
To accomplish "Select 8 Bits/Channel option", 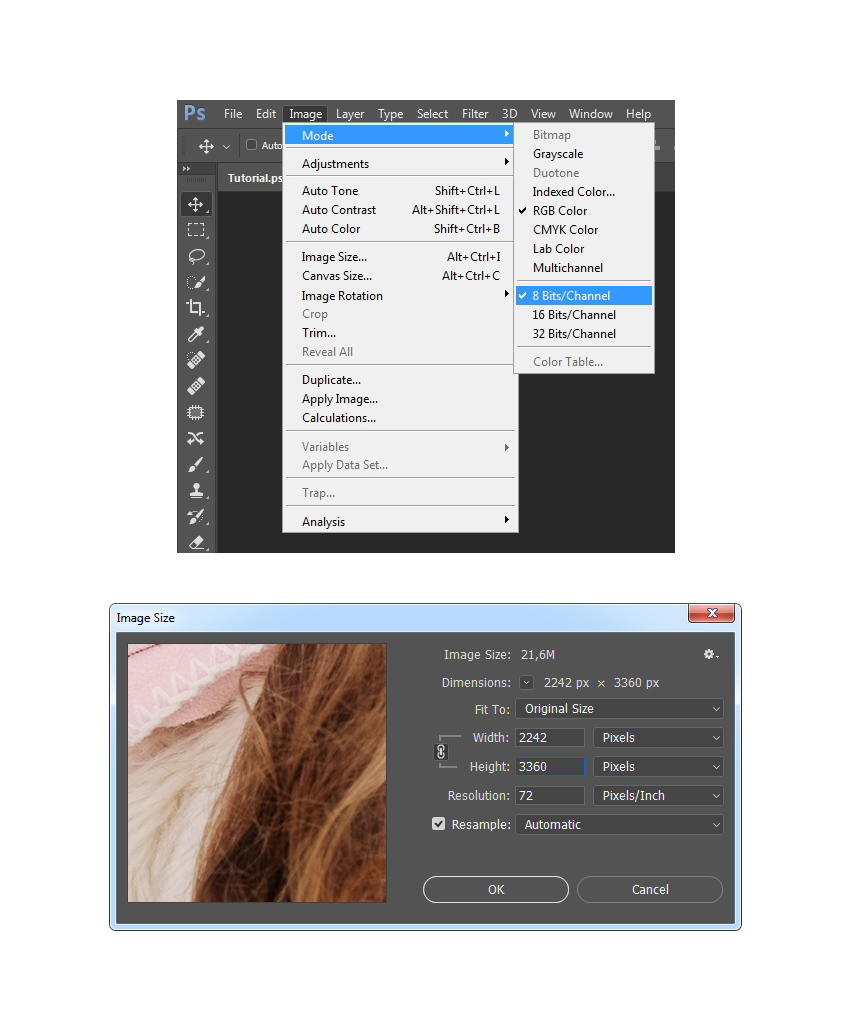I will (584, 296).
